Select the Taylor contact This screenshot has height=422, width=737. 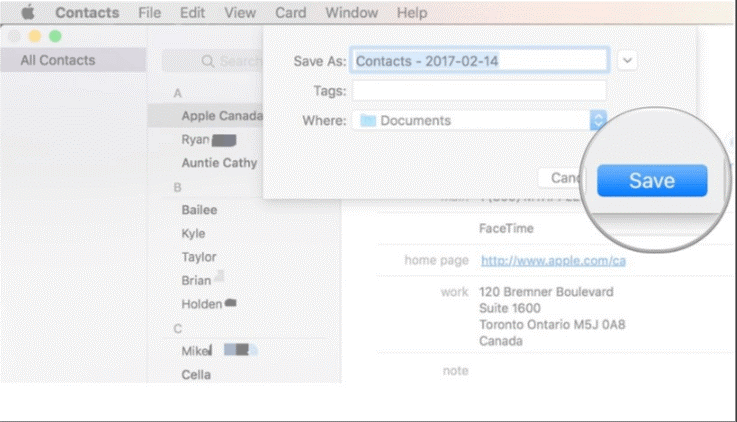199,257
